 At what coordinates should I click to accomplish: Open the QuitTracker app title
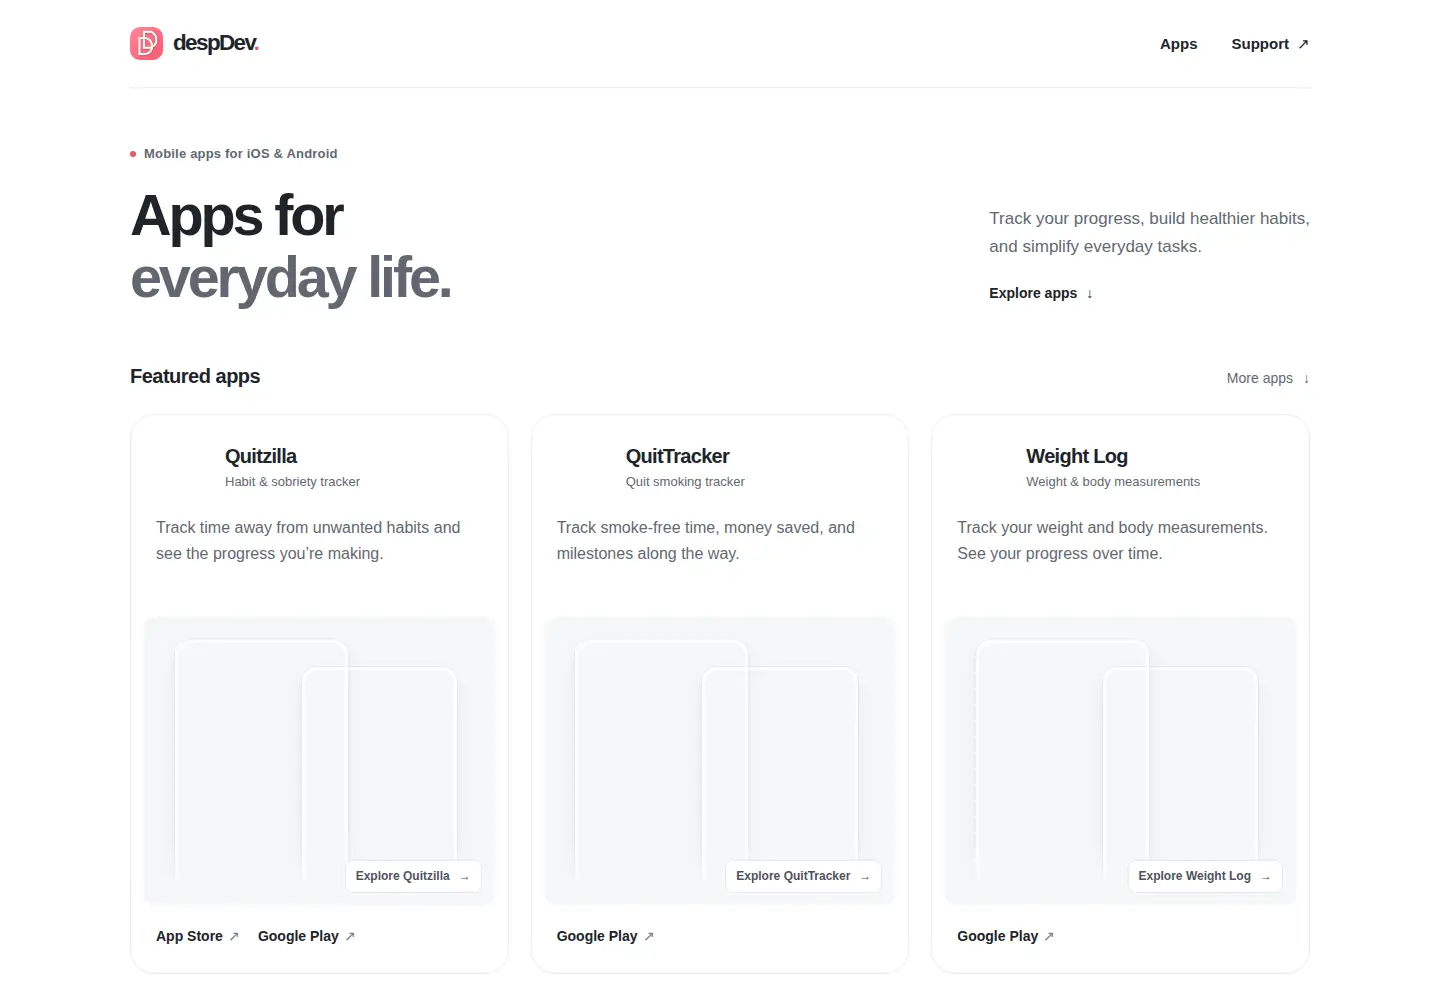[x=677, y=456]
